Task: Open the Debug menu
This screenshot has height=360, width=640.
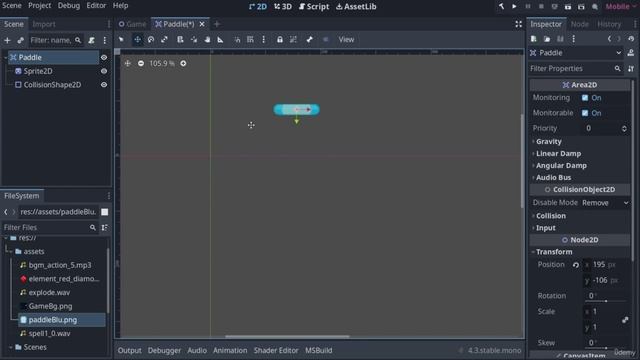Action: pos(69,6)
